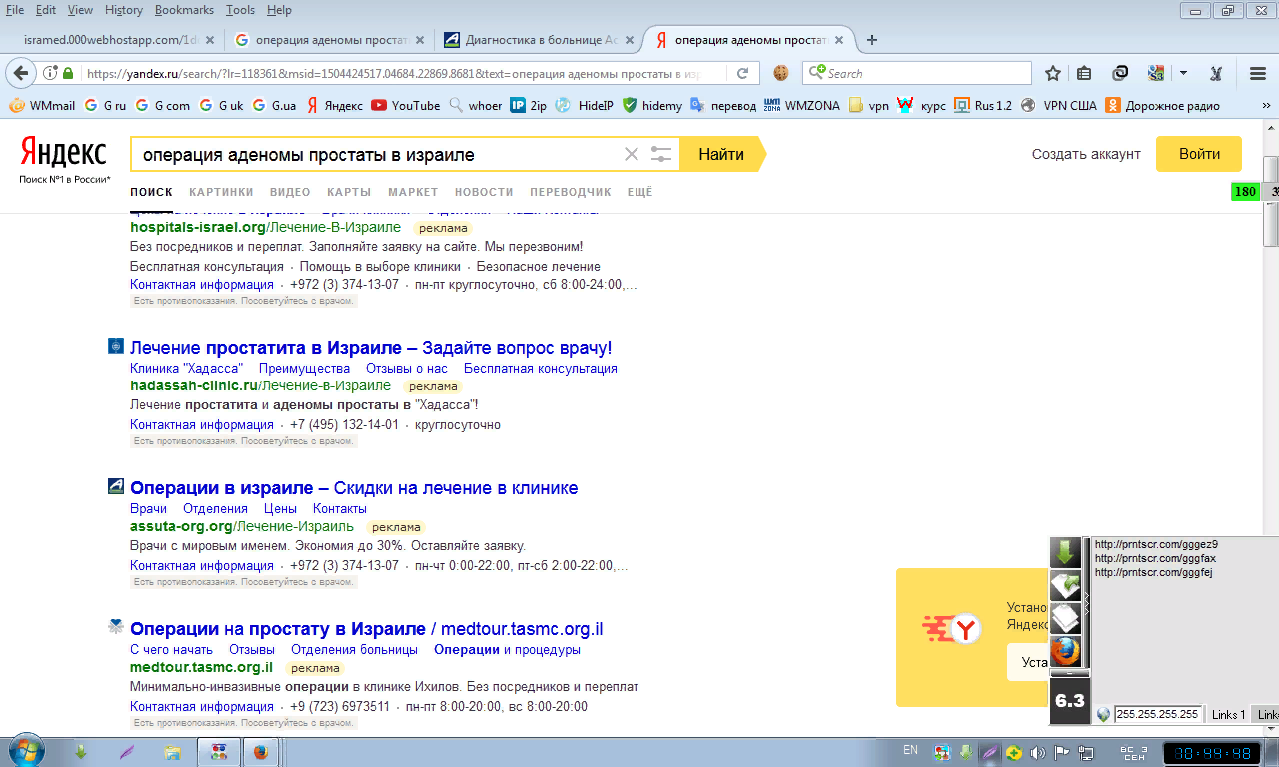
Task: Click green download arrow in side widget
Action: [1066, 554]
